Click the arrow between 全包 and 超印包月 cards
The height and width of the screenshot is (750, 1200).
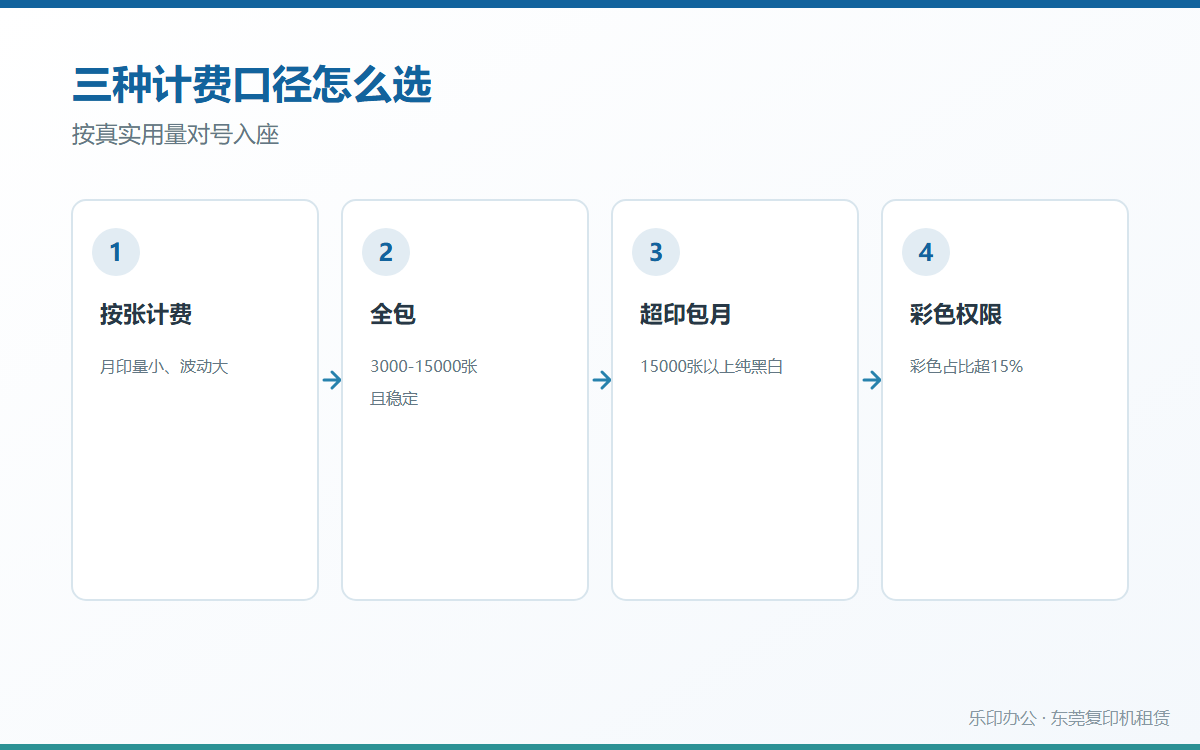602,380
